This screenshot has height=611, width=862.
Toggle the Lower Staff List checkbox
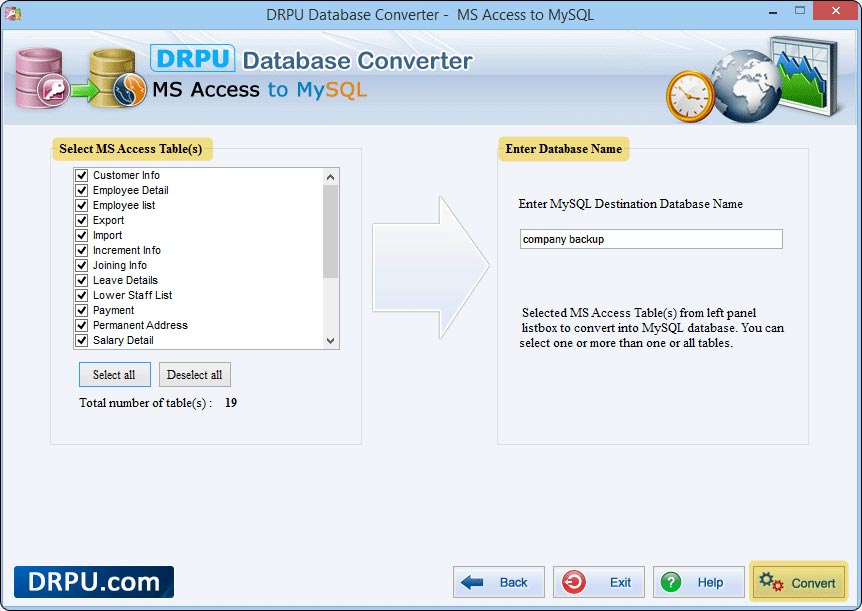pos(82,295)
